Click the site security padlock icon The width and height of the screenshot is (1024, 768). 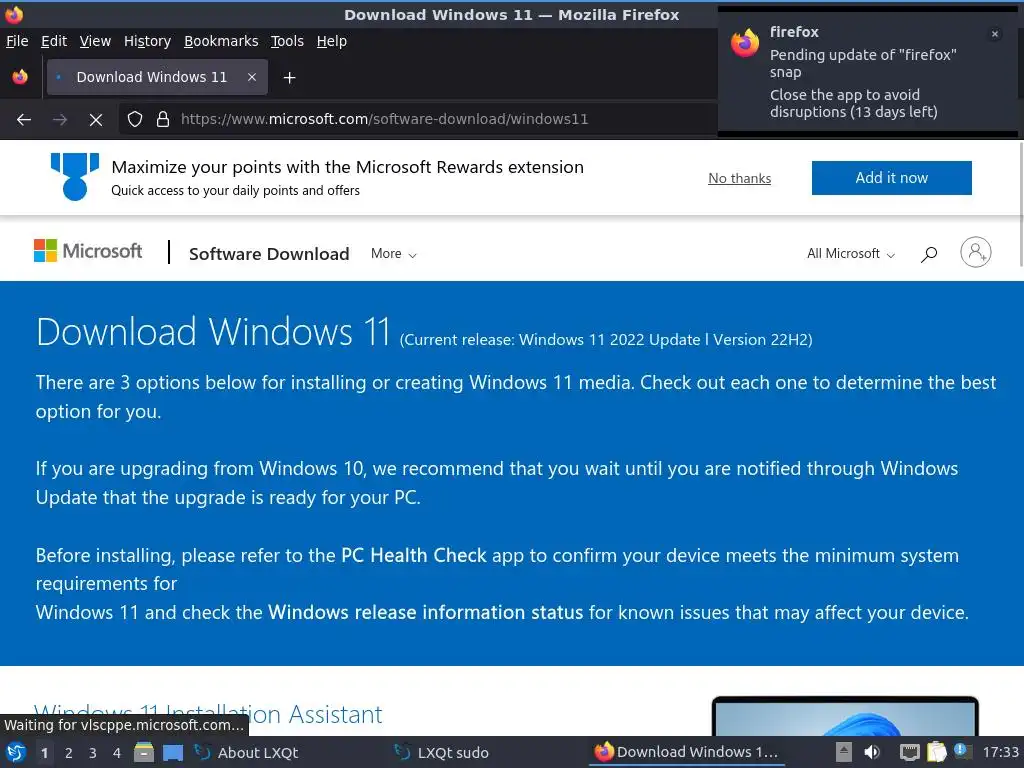(163, 120)
